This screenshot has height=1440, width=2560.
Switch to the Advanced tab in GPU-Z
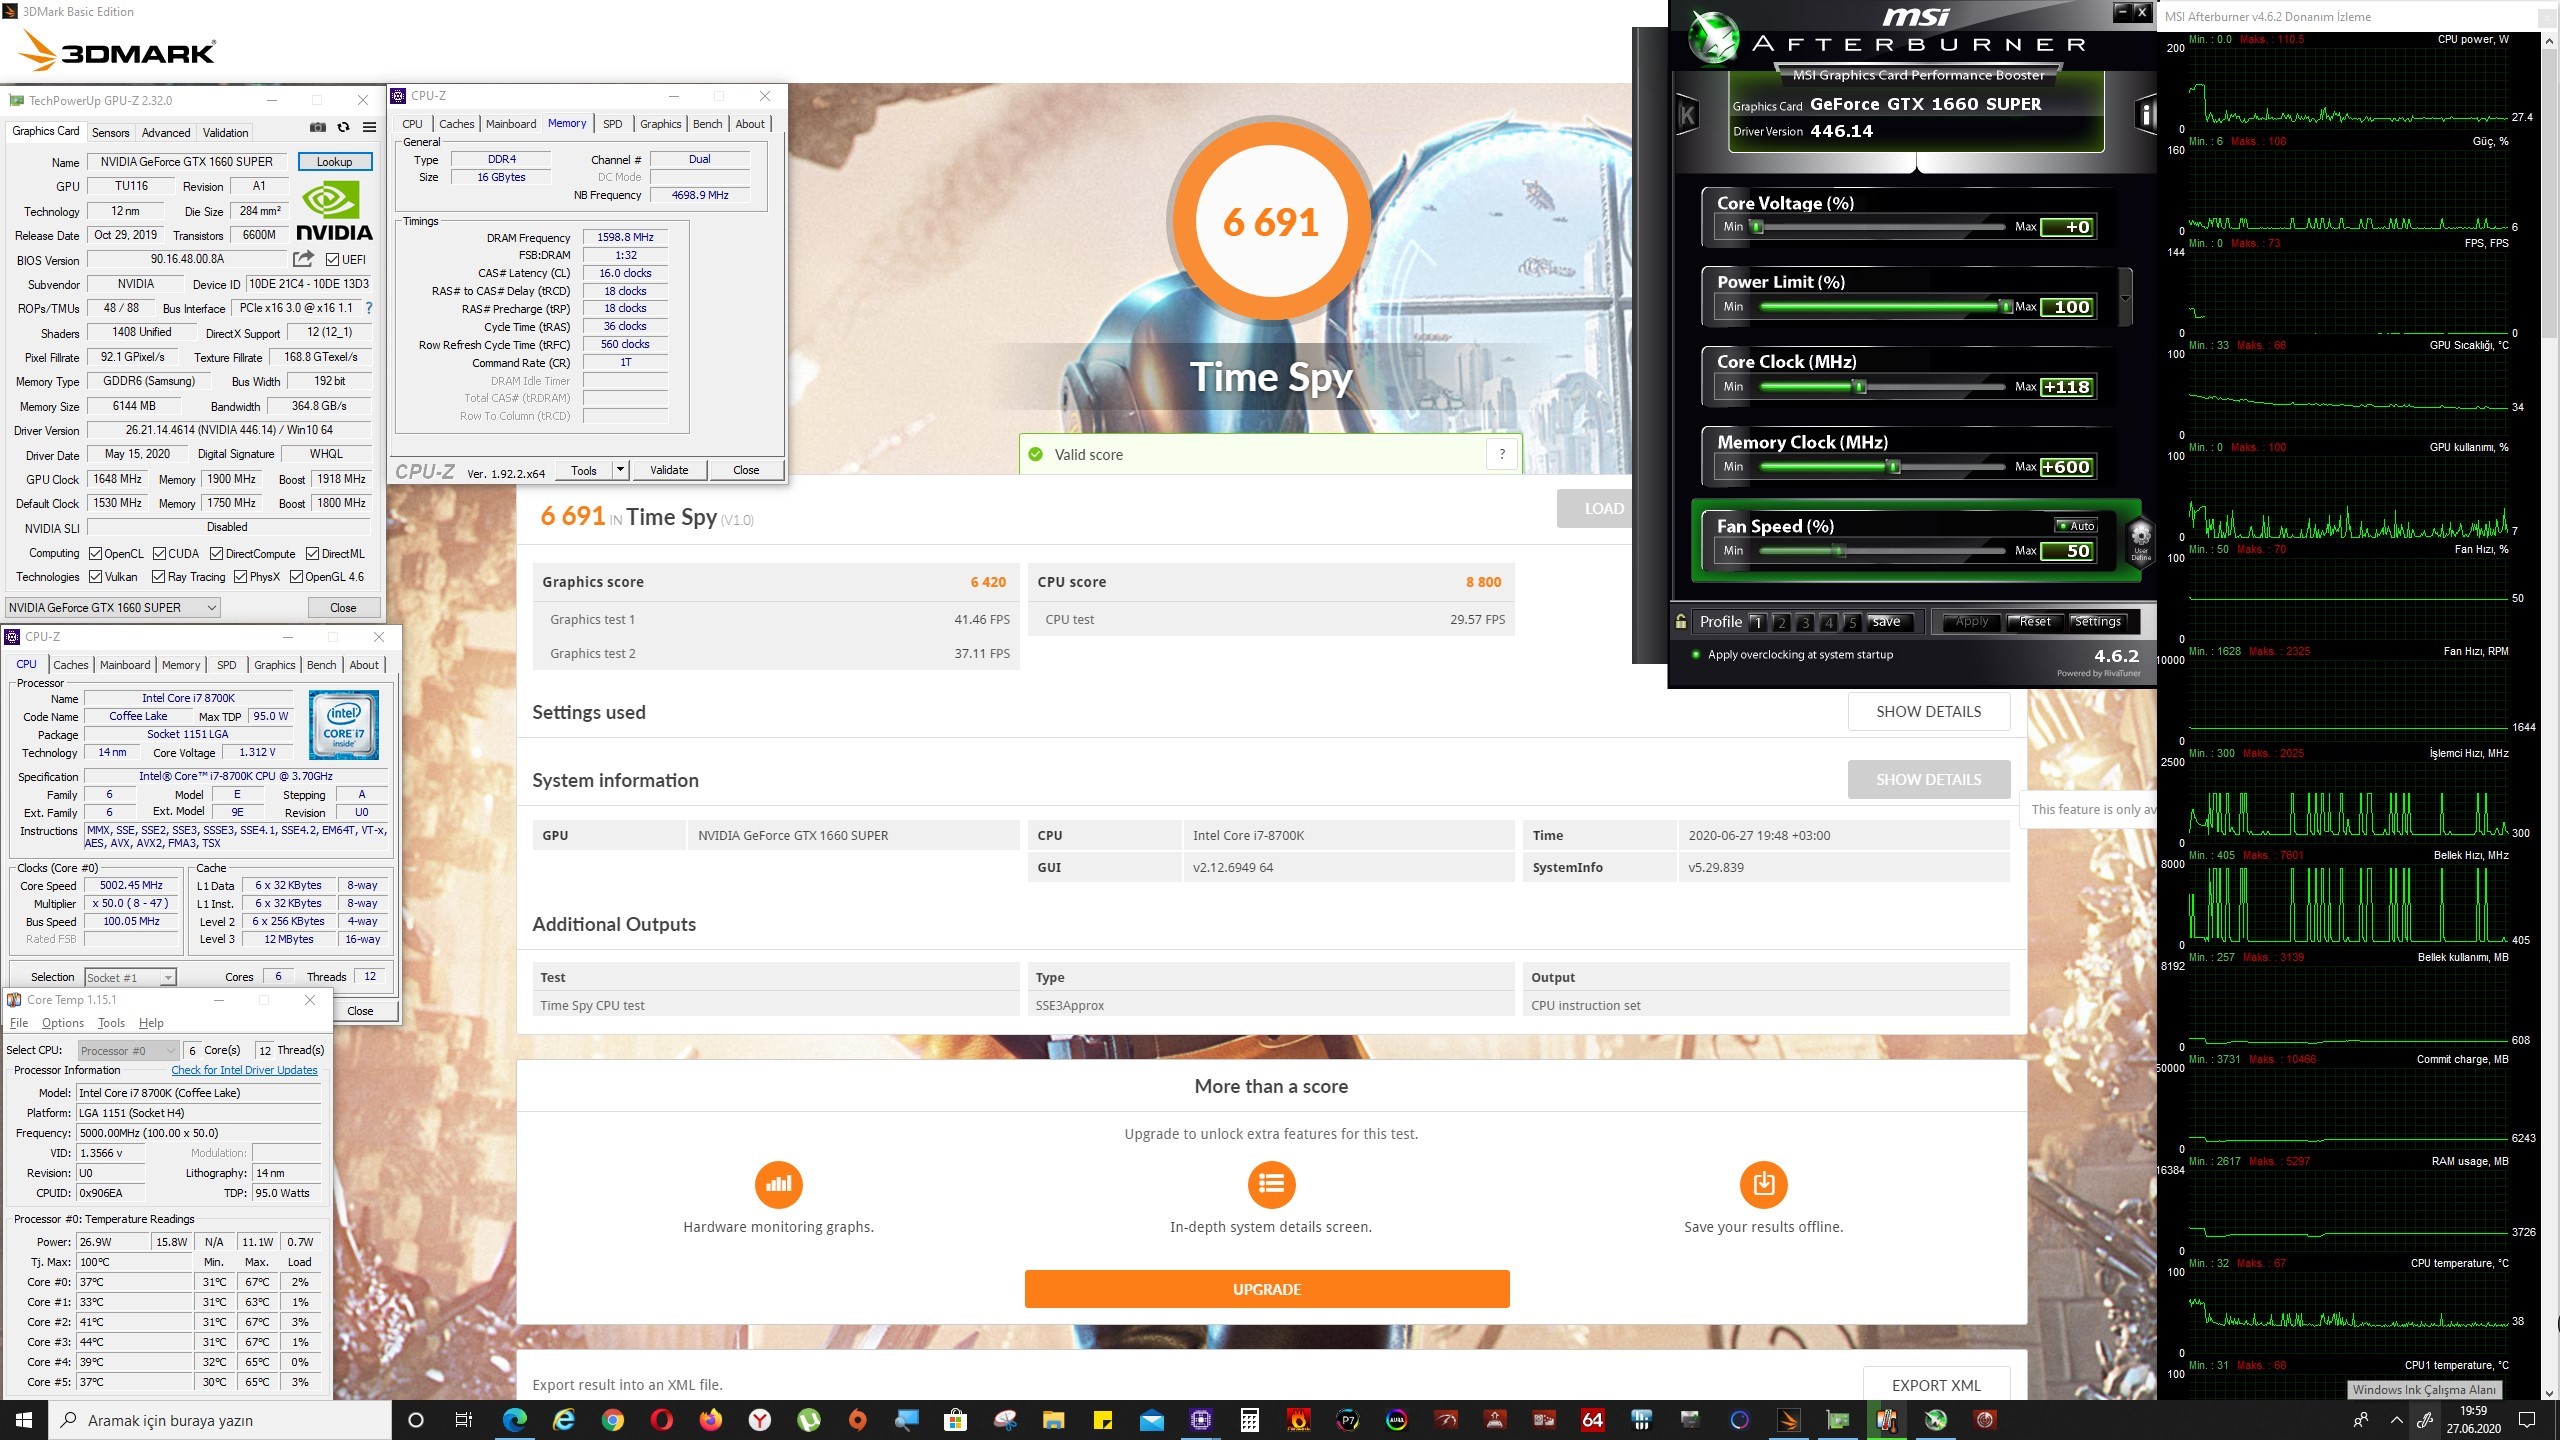coord(166,133)
